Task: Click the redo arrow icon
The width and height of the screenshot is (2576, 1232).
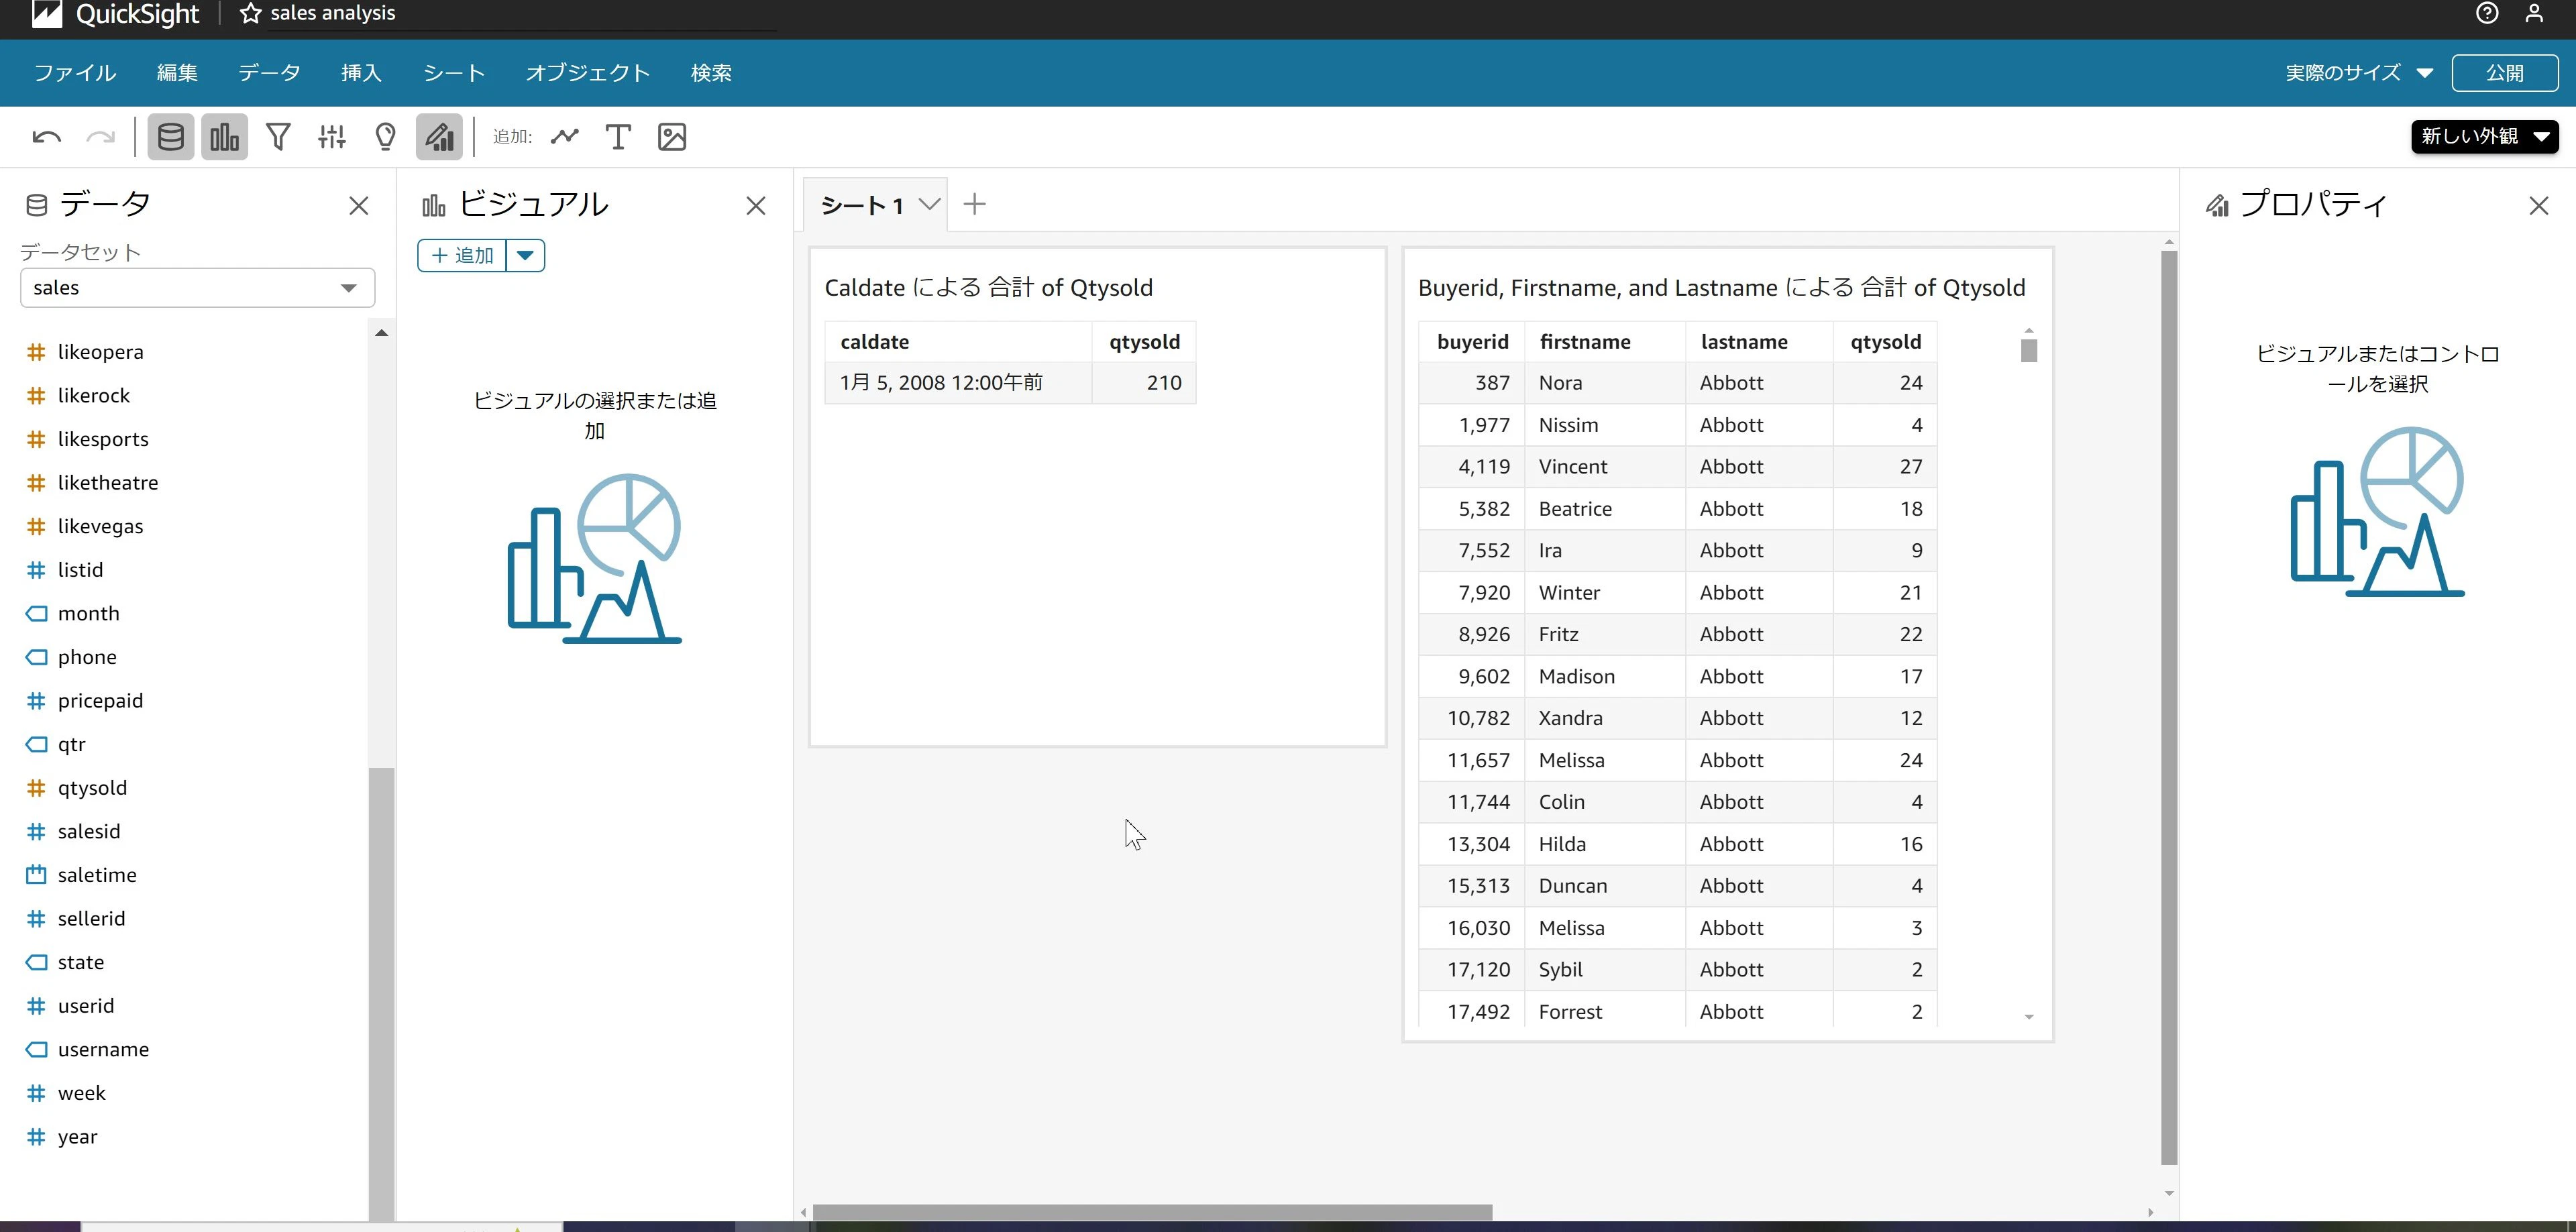Action: click(100, 137)
